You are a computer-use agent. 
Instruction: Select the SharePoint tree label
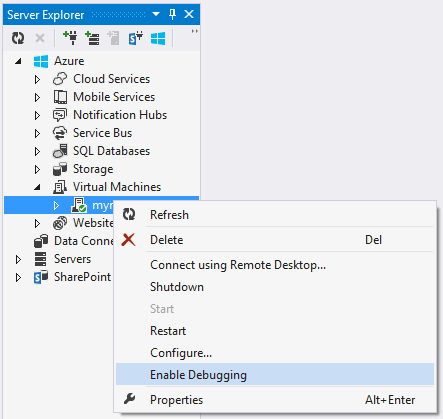(82, 277)
